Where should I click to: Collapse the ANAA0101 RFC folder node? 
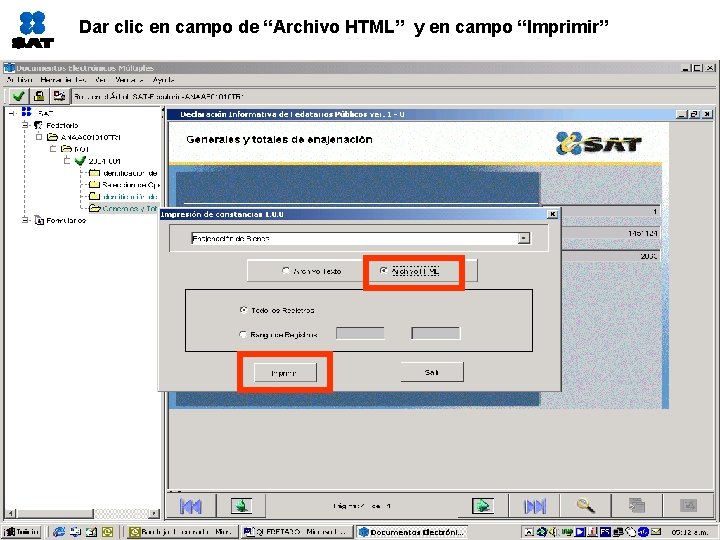click(x=39, y=137)
